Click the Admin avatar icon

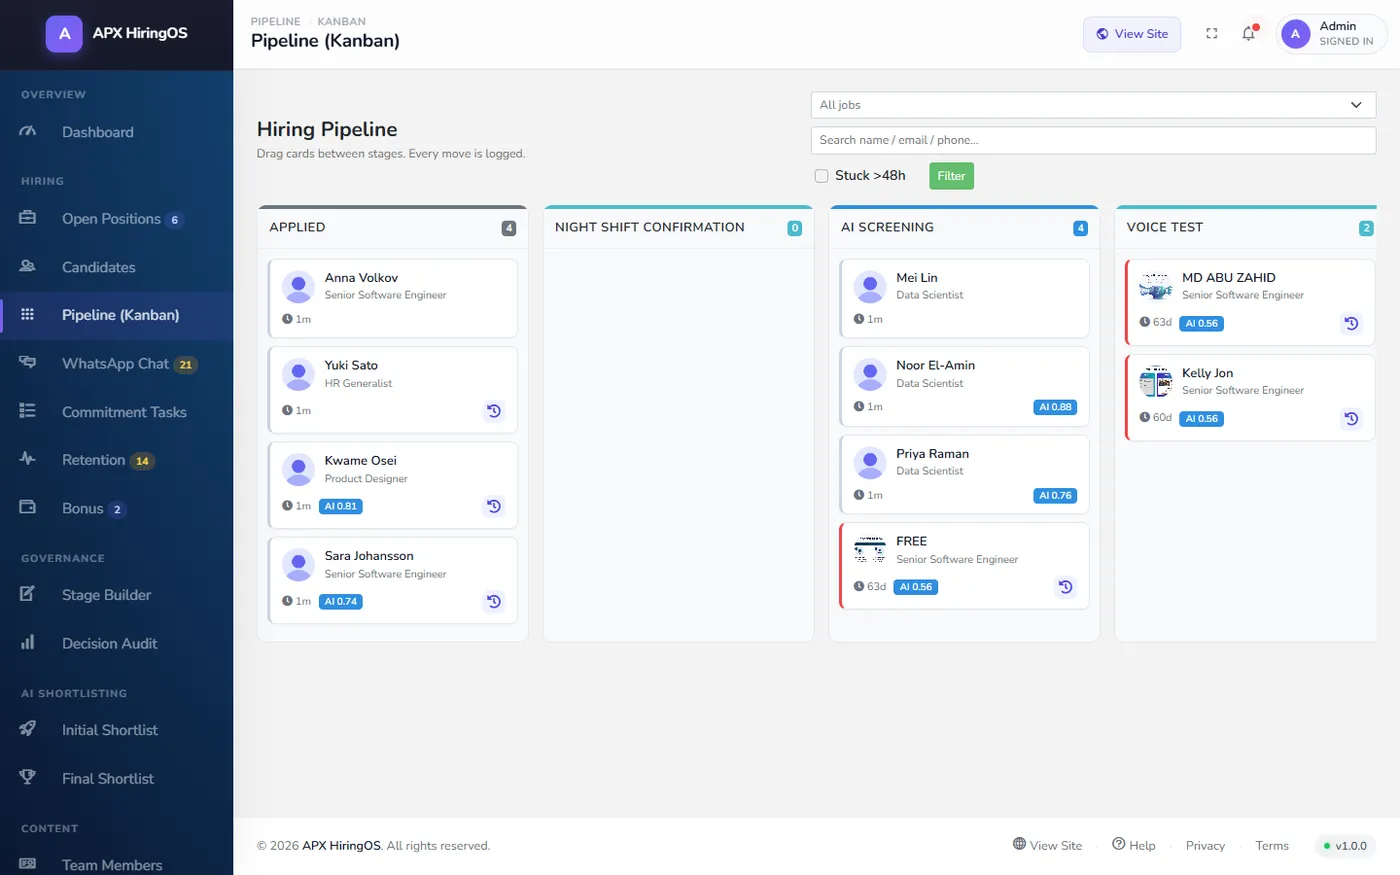(1296, 33)
